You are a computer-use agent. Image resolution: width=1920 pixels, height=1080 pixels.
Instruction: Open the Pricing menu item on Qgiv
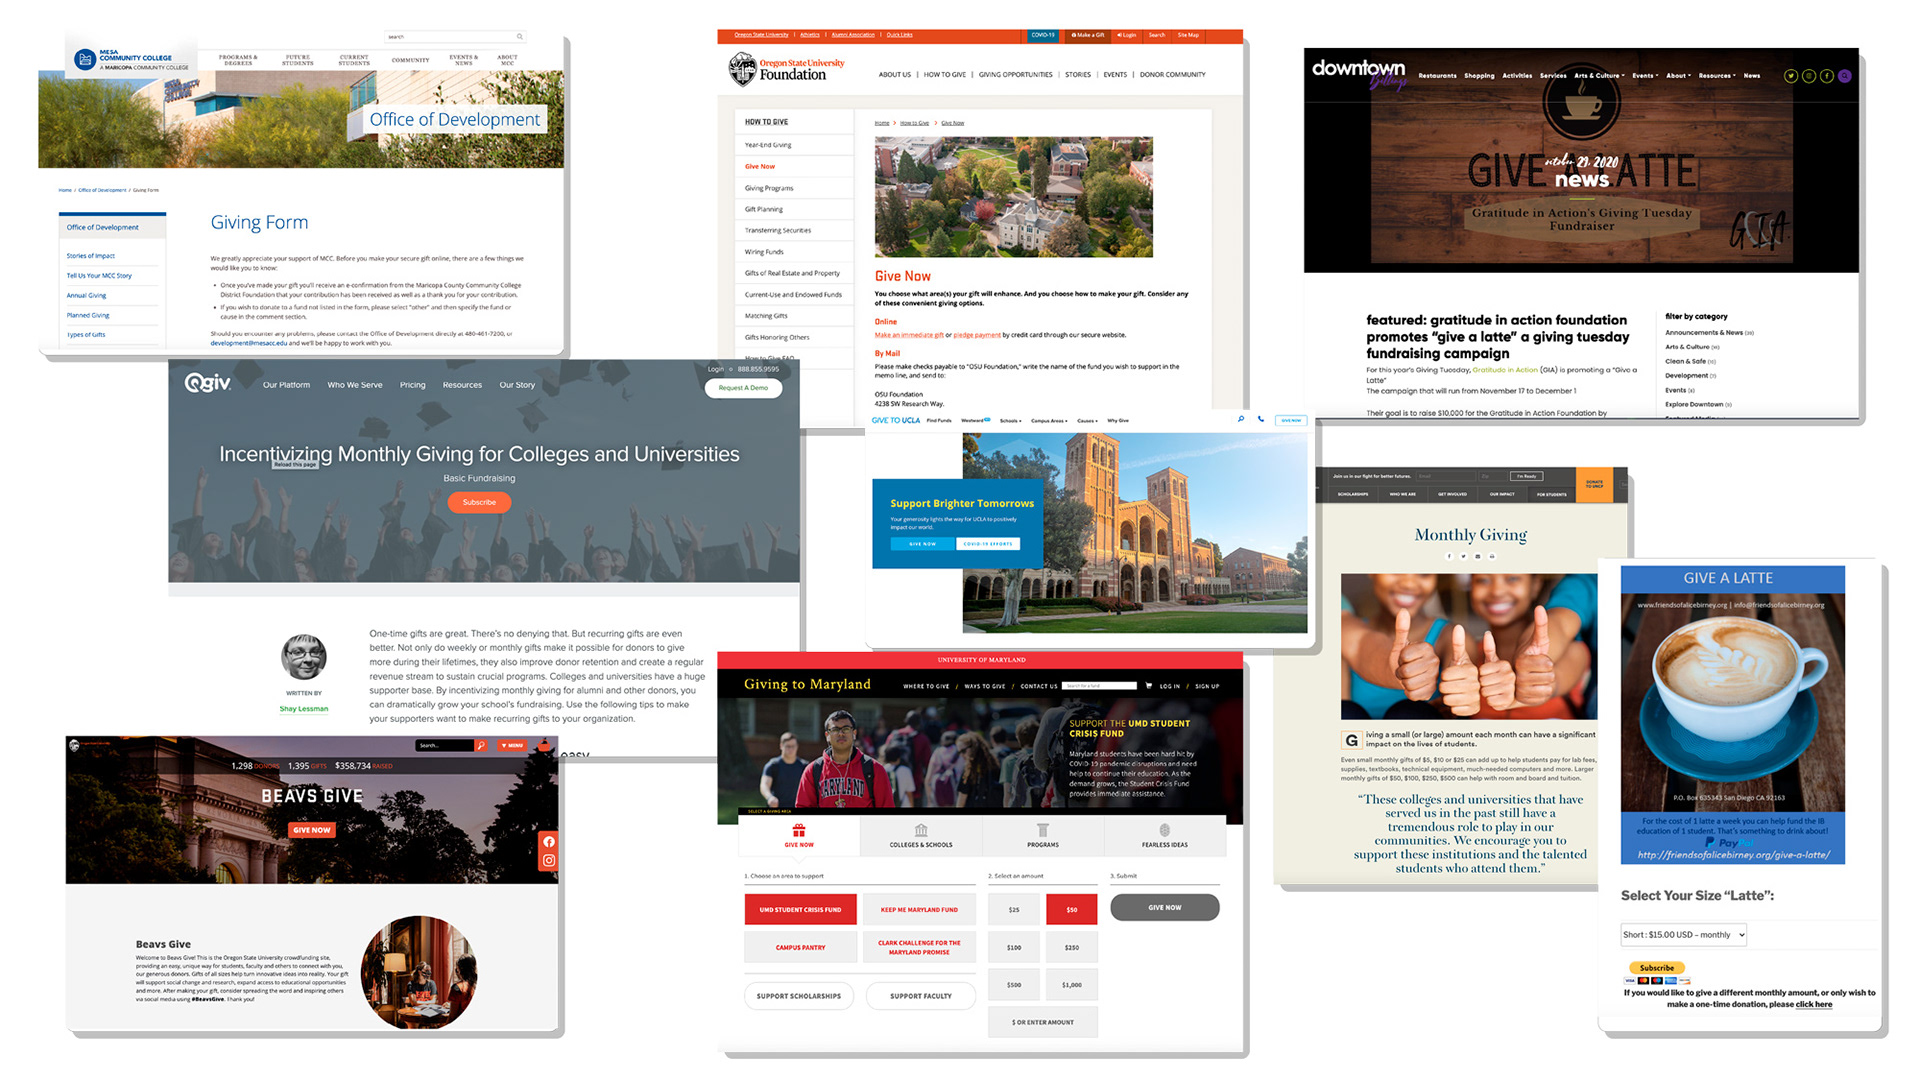coord(412,385)
